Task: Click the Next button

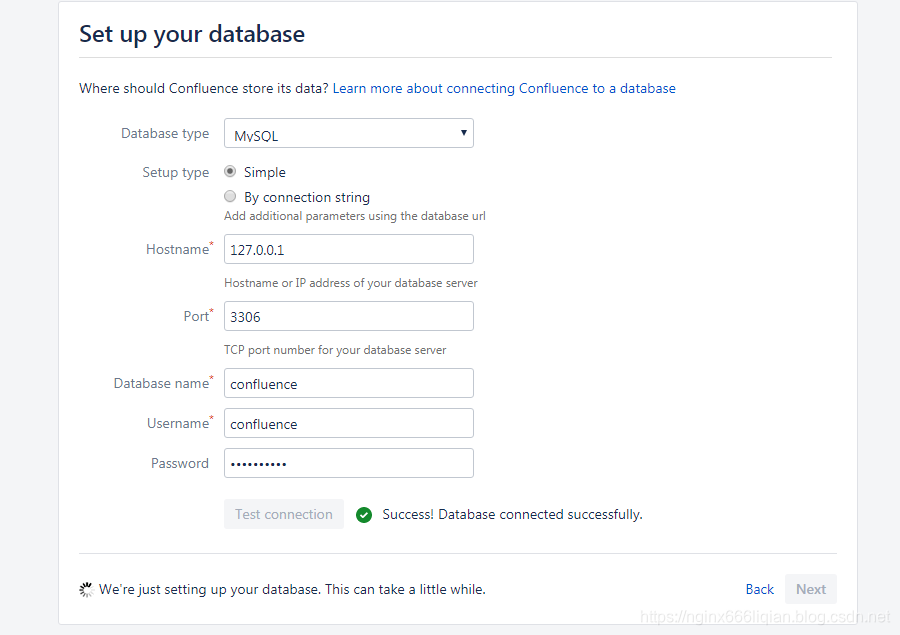Action: point(810,590)
